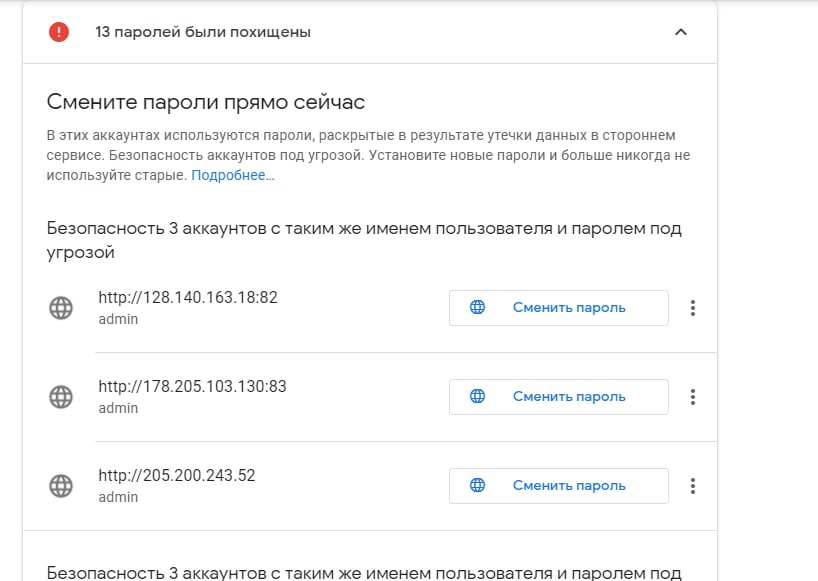The width and height of the screenshot is (818, 581).
Task: Click the red warning icon for compromised passwords
Action: click(x=59, y=32)
